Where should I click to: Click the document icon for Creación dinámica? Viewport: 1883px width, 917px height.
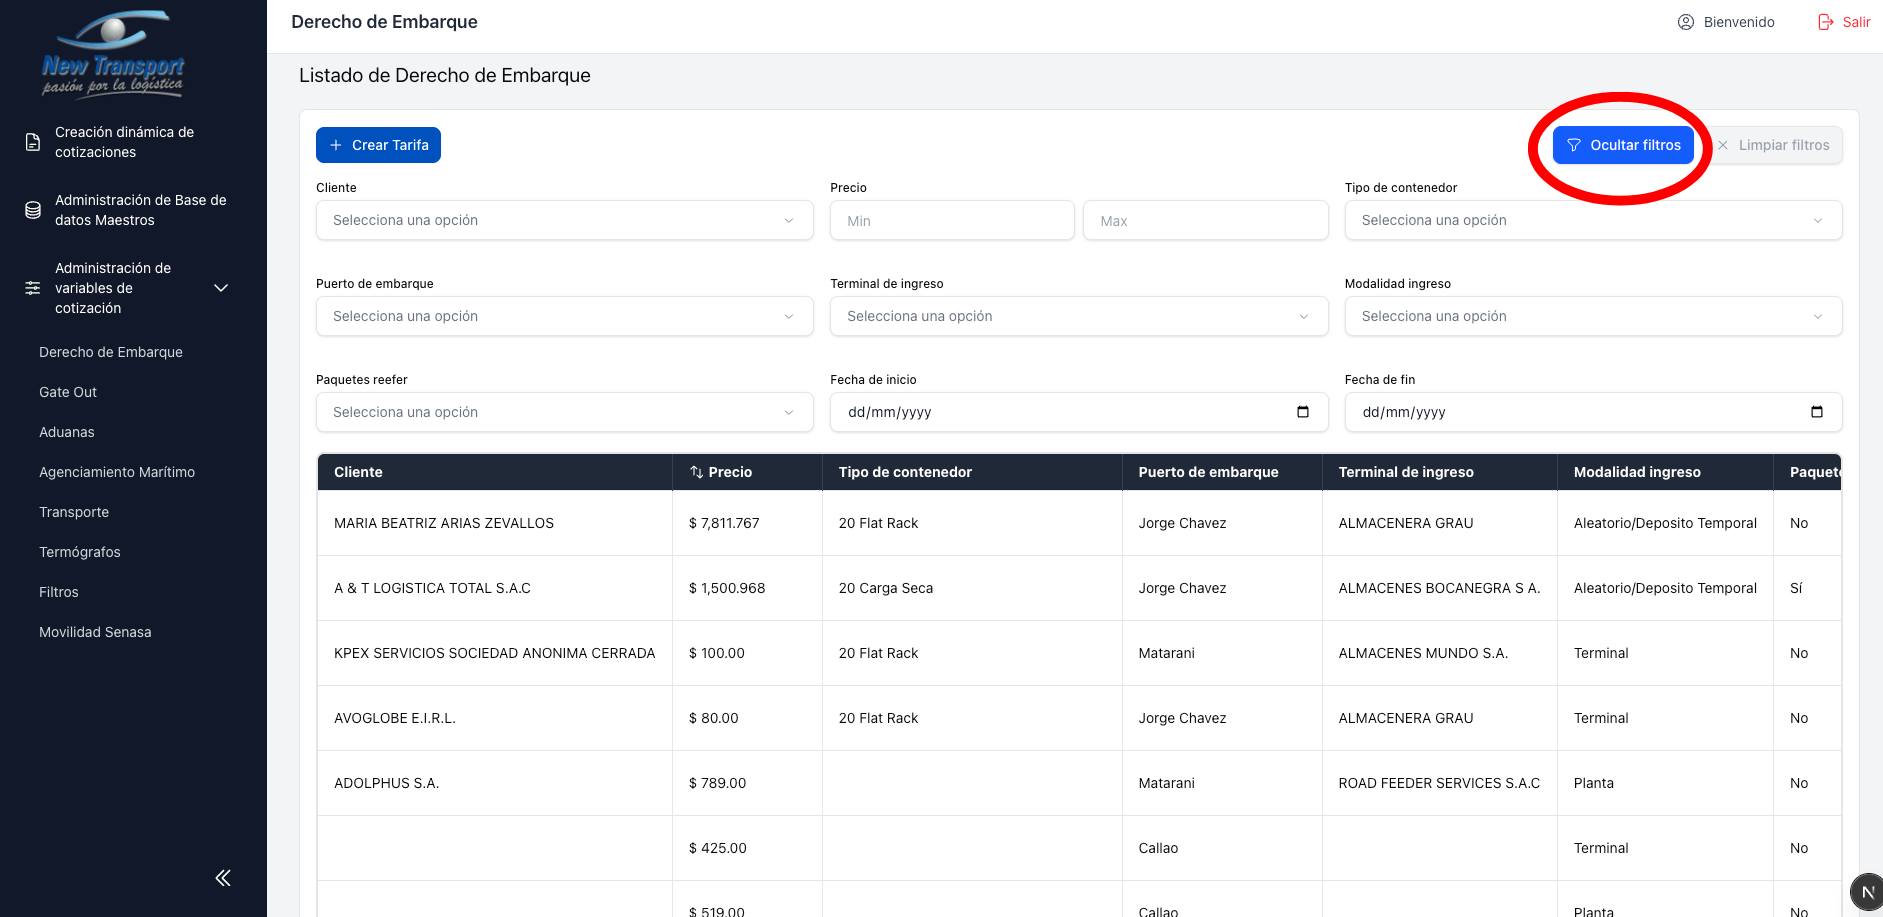[x=33, y=142]
